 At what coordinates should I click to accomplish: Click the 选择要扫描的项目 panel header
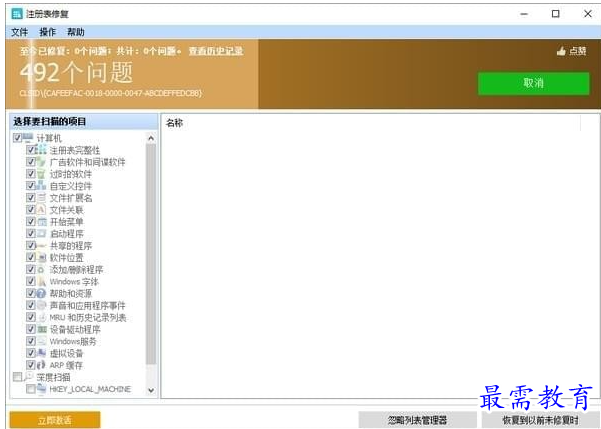[84, 122]
